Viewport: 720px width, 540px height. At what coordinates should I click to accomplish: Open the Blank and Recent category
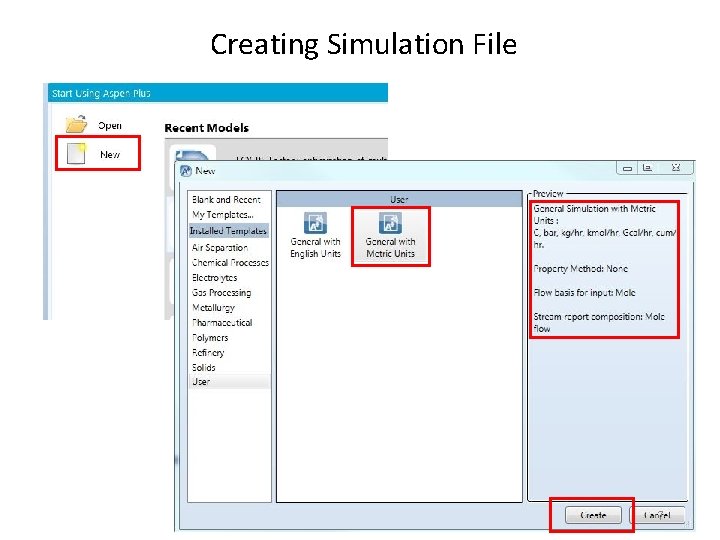coord(226,200)
